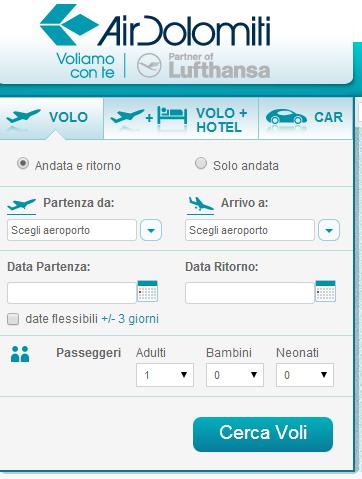Click the passengers people icon

click(20, 354)
